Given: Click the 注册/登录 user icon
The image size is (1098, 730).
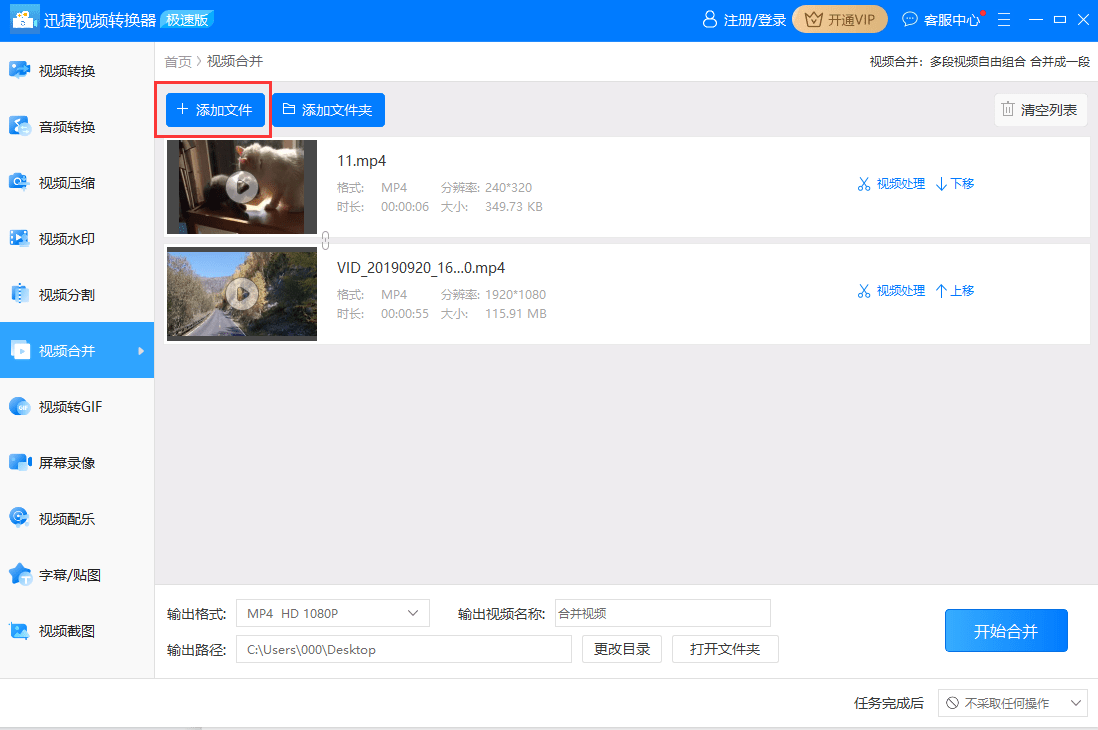Looking at the screenshot, I should 709,20.
